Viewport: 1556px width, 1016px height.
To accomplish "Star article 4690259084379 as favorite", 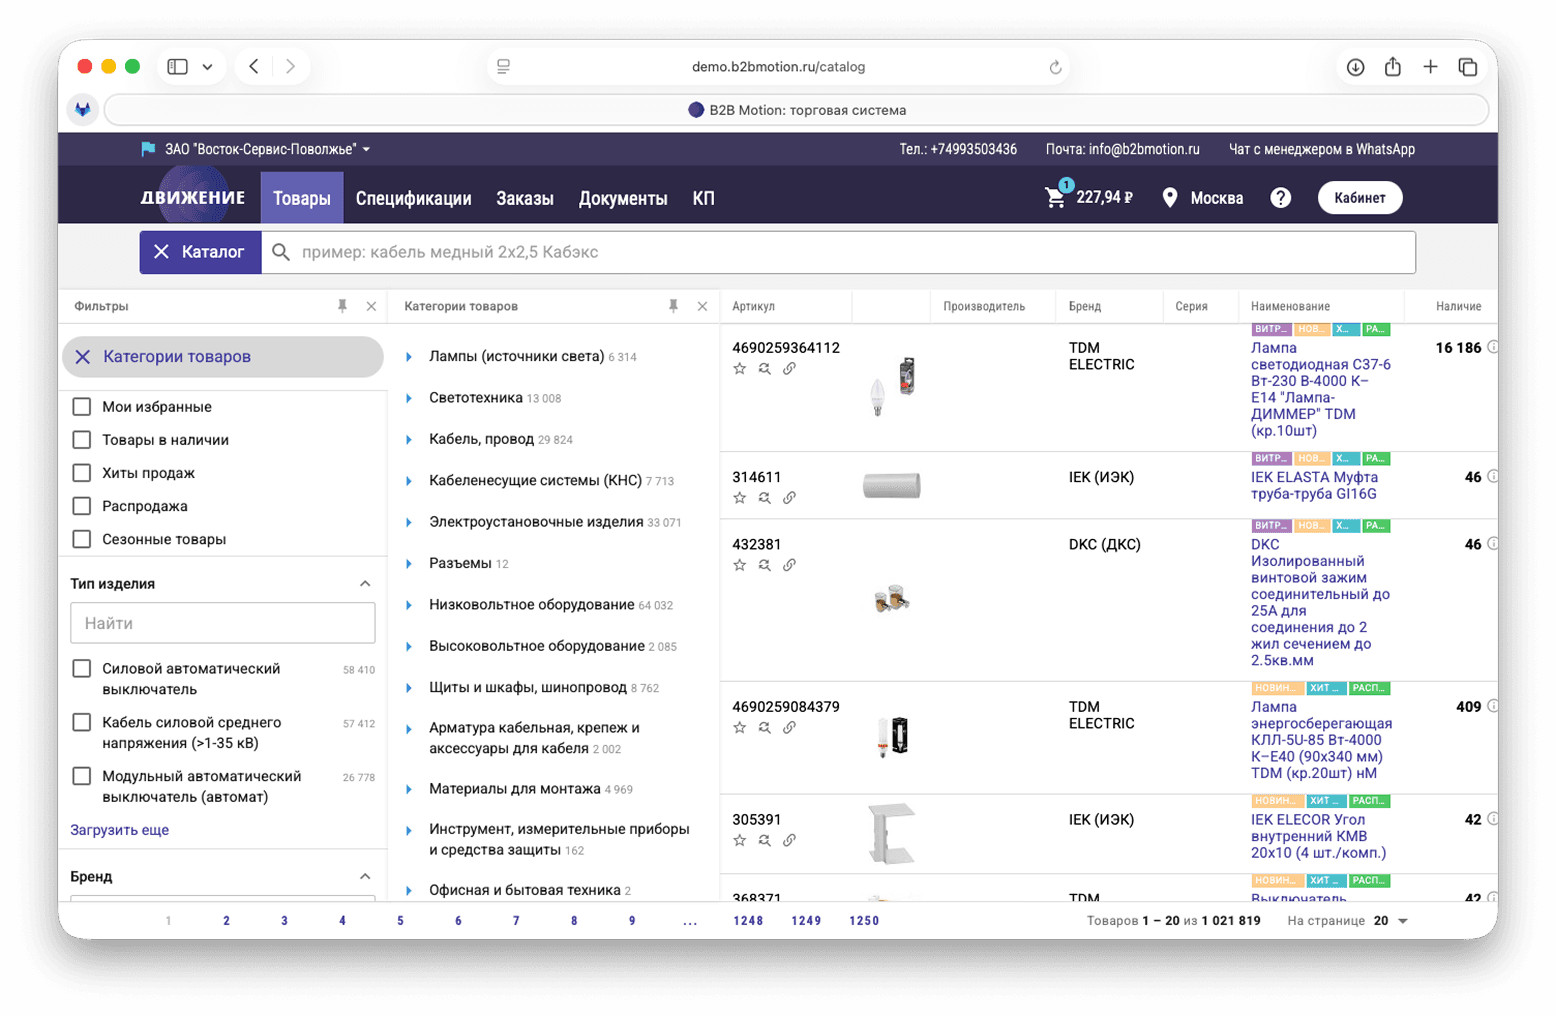I will 740,728.
